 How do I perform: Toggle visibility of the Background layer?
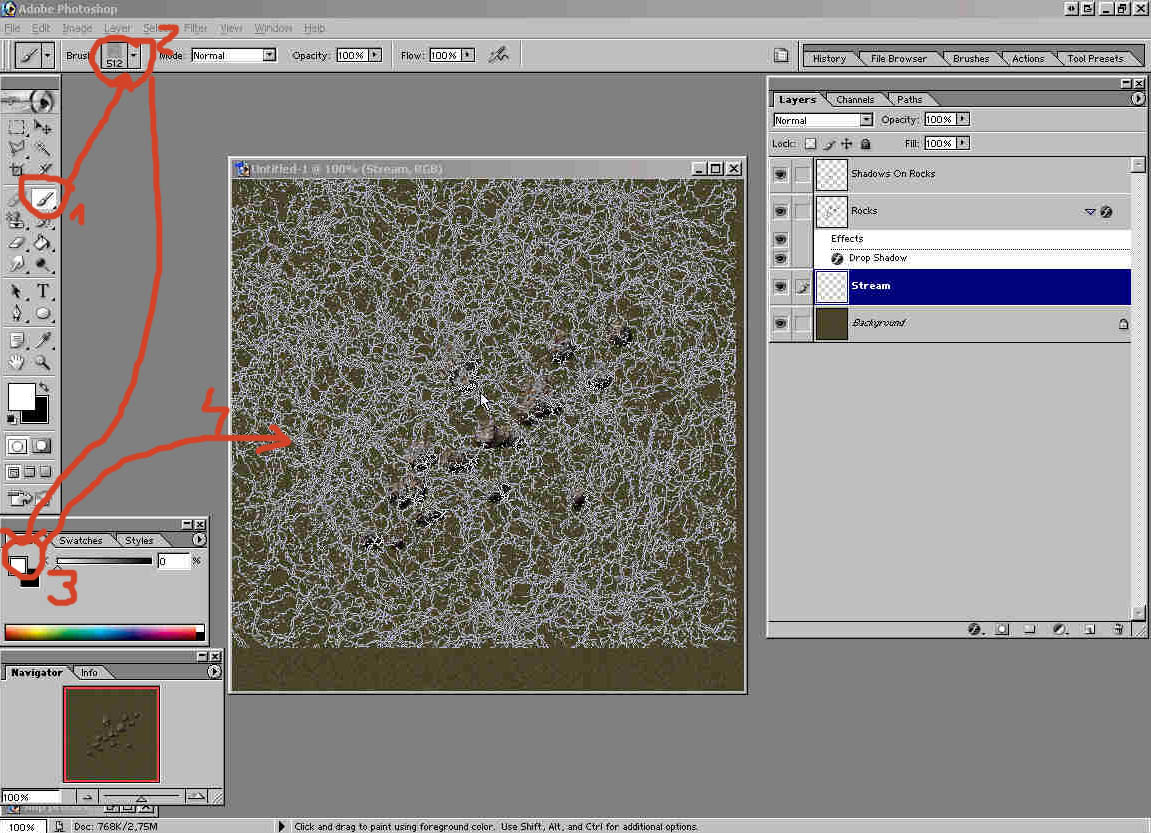pyautogui.click(x=780, y=323)
